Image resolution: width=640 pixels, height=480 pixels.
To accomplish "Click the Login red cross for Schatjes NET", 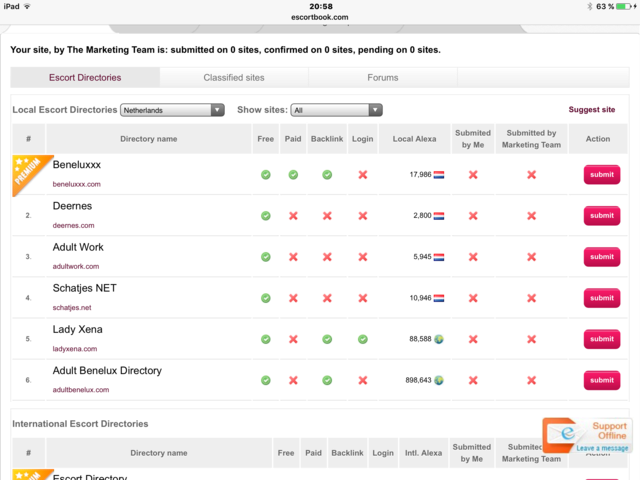I will click(363, 298).
